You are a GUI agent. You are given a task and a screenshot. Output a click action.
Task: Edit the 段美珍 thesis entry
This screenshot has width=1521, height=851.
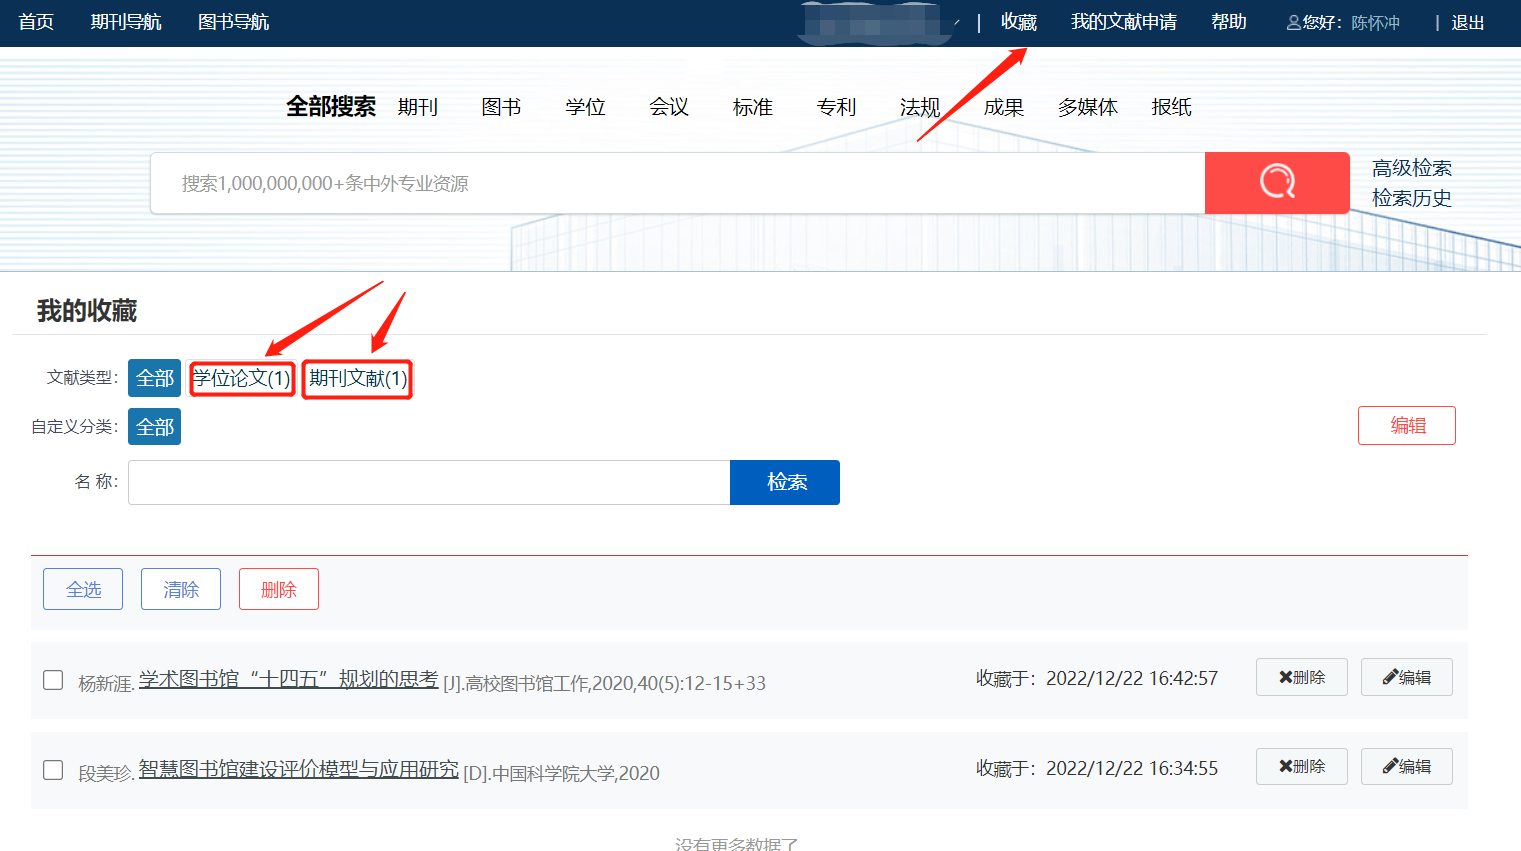(x=1406, y=766)
